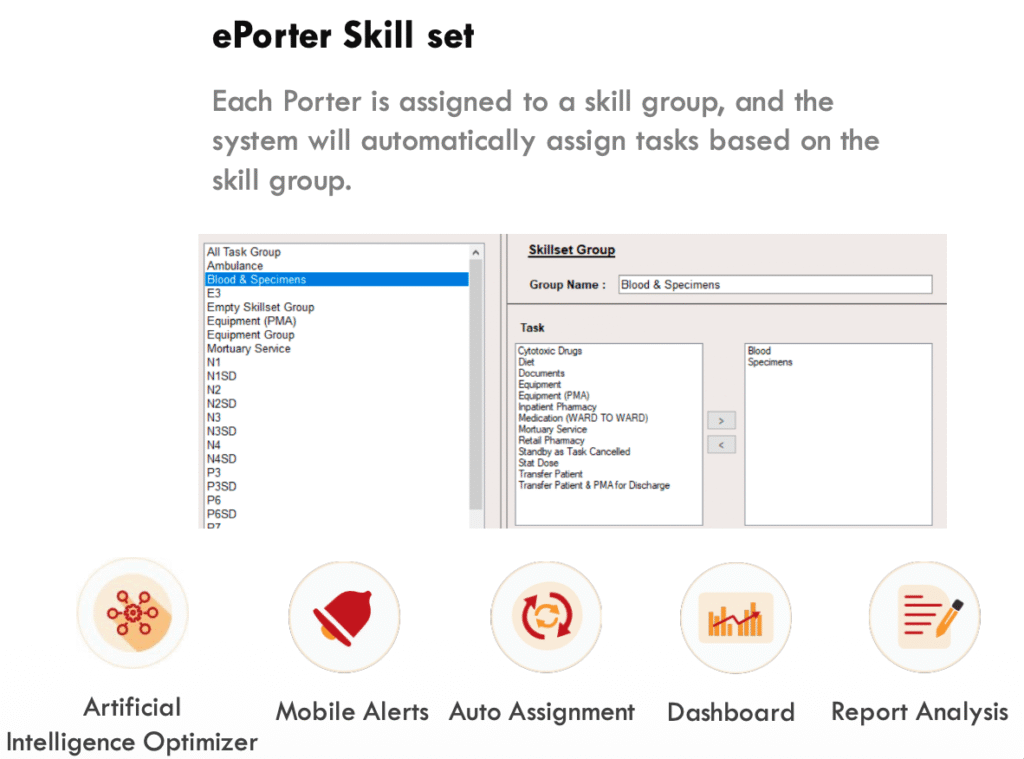This screenshot has width=1024, height=759.
Task: Choose Transfer Patient from available tasks
Action: click(550, 474)
